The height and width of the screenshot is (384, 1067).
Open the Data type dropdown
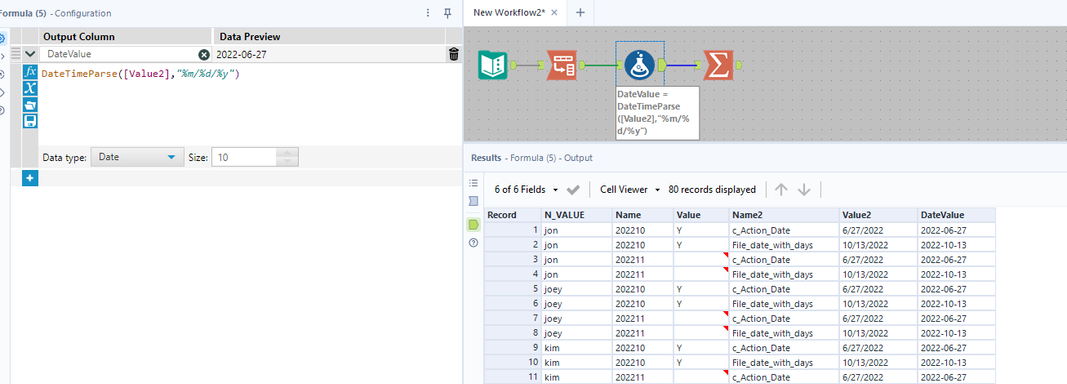pos(137,157)
